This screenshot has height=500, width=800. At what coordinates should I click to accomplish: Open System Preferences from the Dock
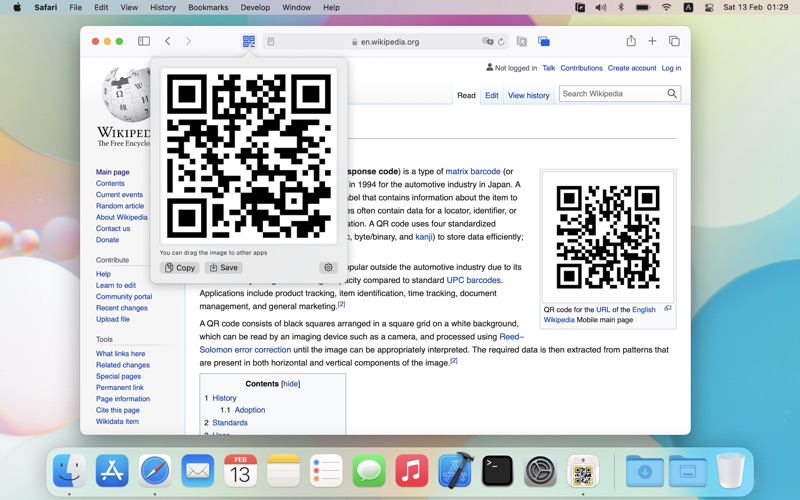tap(540, 470)
